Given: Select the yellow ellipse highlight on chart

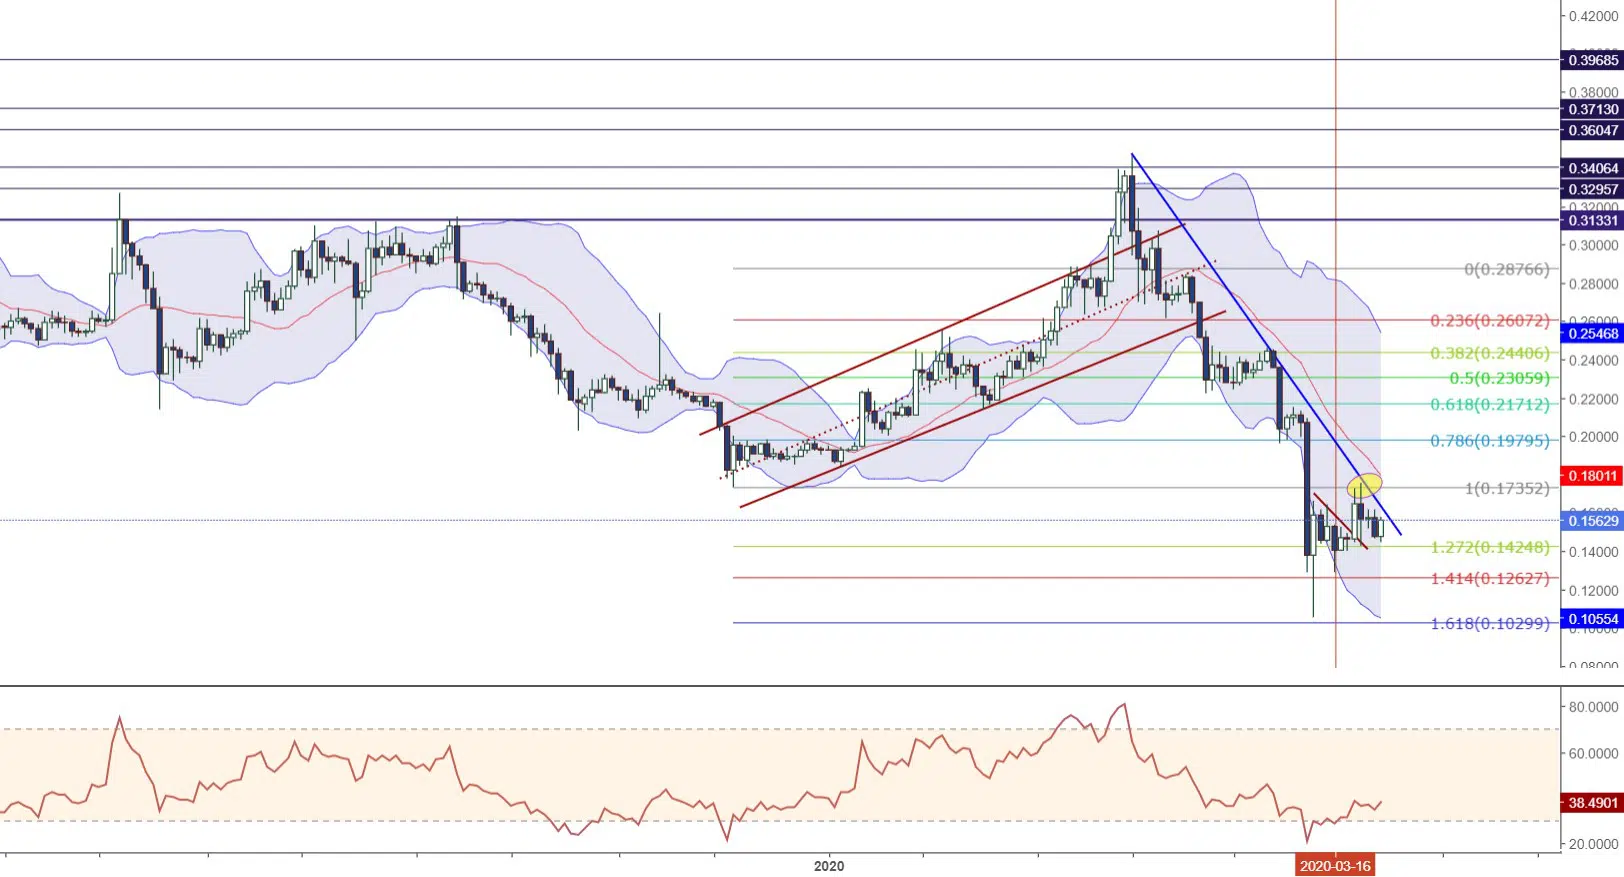Looking at the screenshot, I should 1364,486.
